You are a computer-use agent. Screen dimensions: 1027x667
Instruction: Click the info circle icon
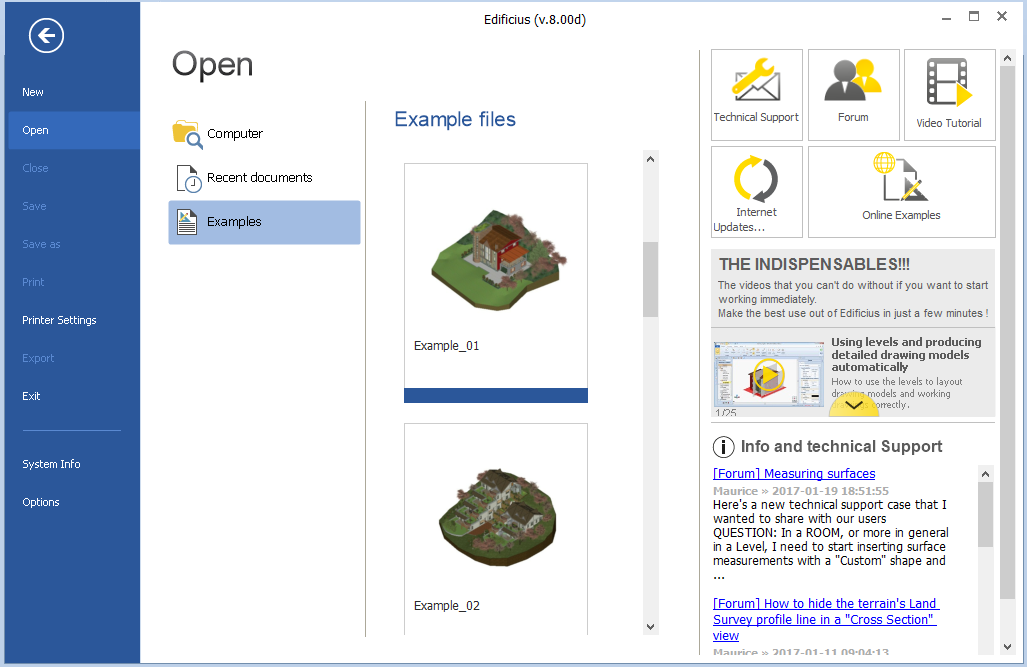click(723, 447)
